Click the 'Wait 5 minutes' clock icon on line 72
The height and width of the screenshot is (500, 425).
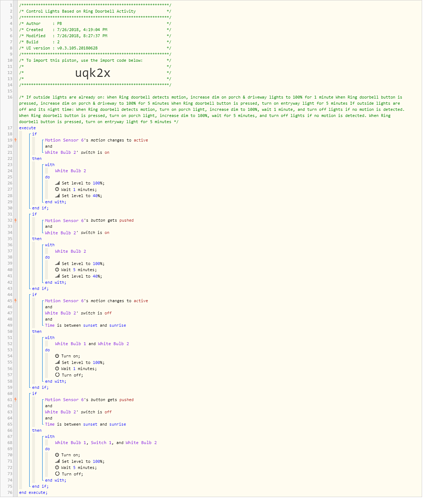57,468
